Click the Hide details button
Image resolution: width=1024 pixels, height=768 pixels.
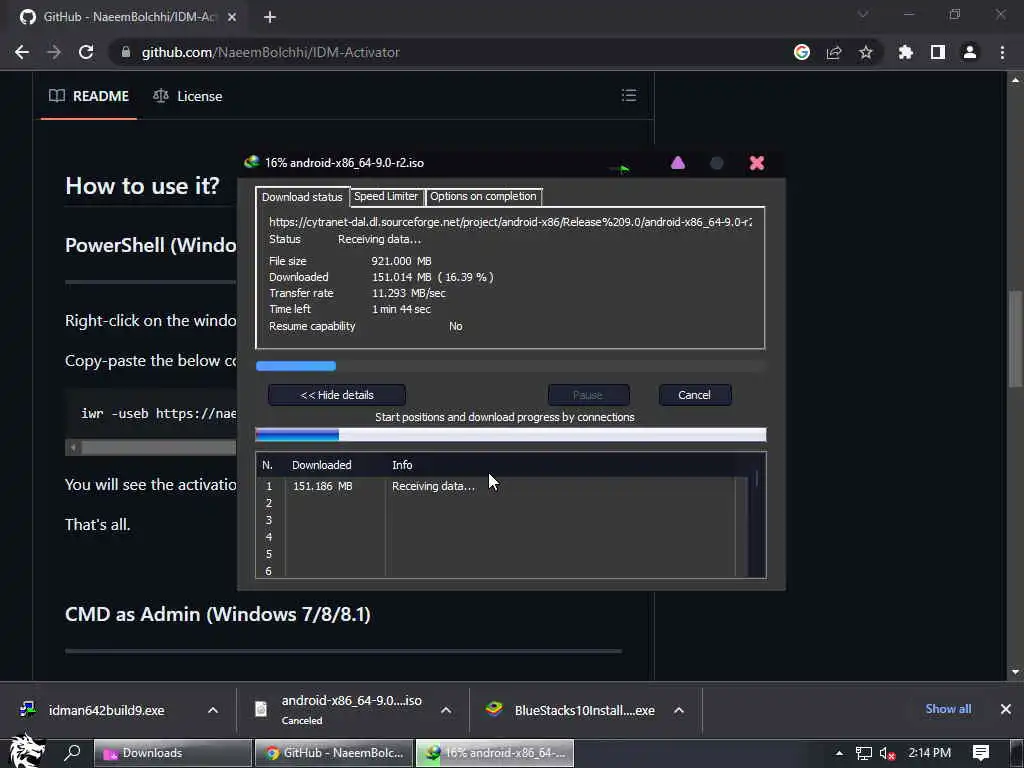(337, 395)
